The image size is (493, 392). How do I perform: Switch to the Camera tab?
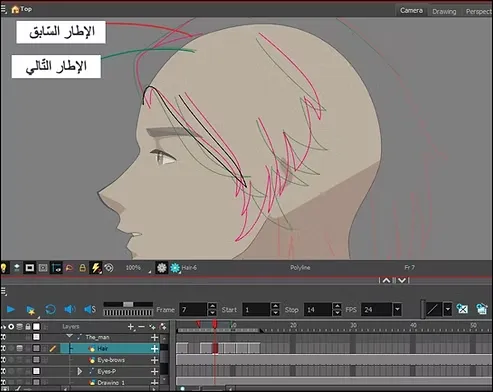[411, 10]
